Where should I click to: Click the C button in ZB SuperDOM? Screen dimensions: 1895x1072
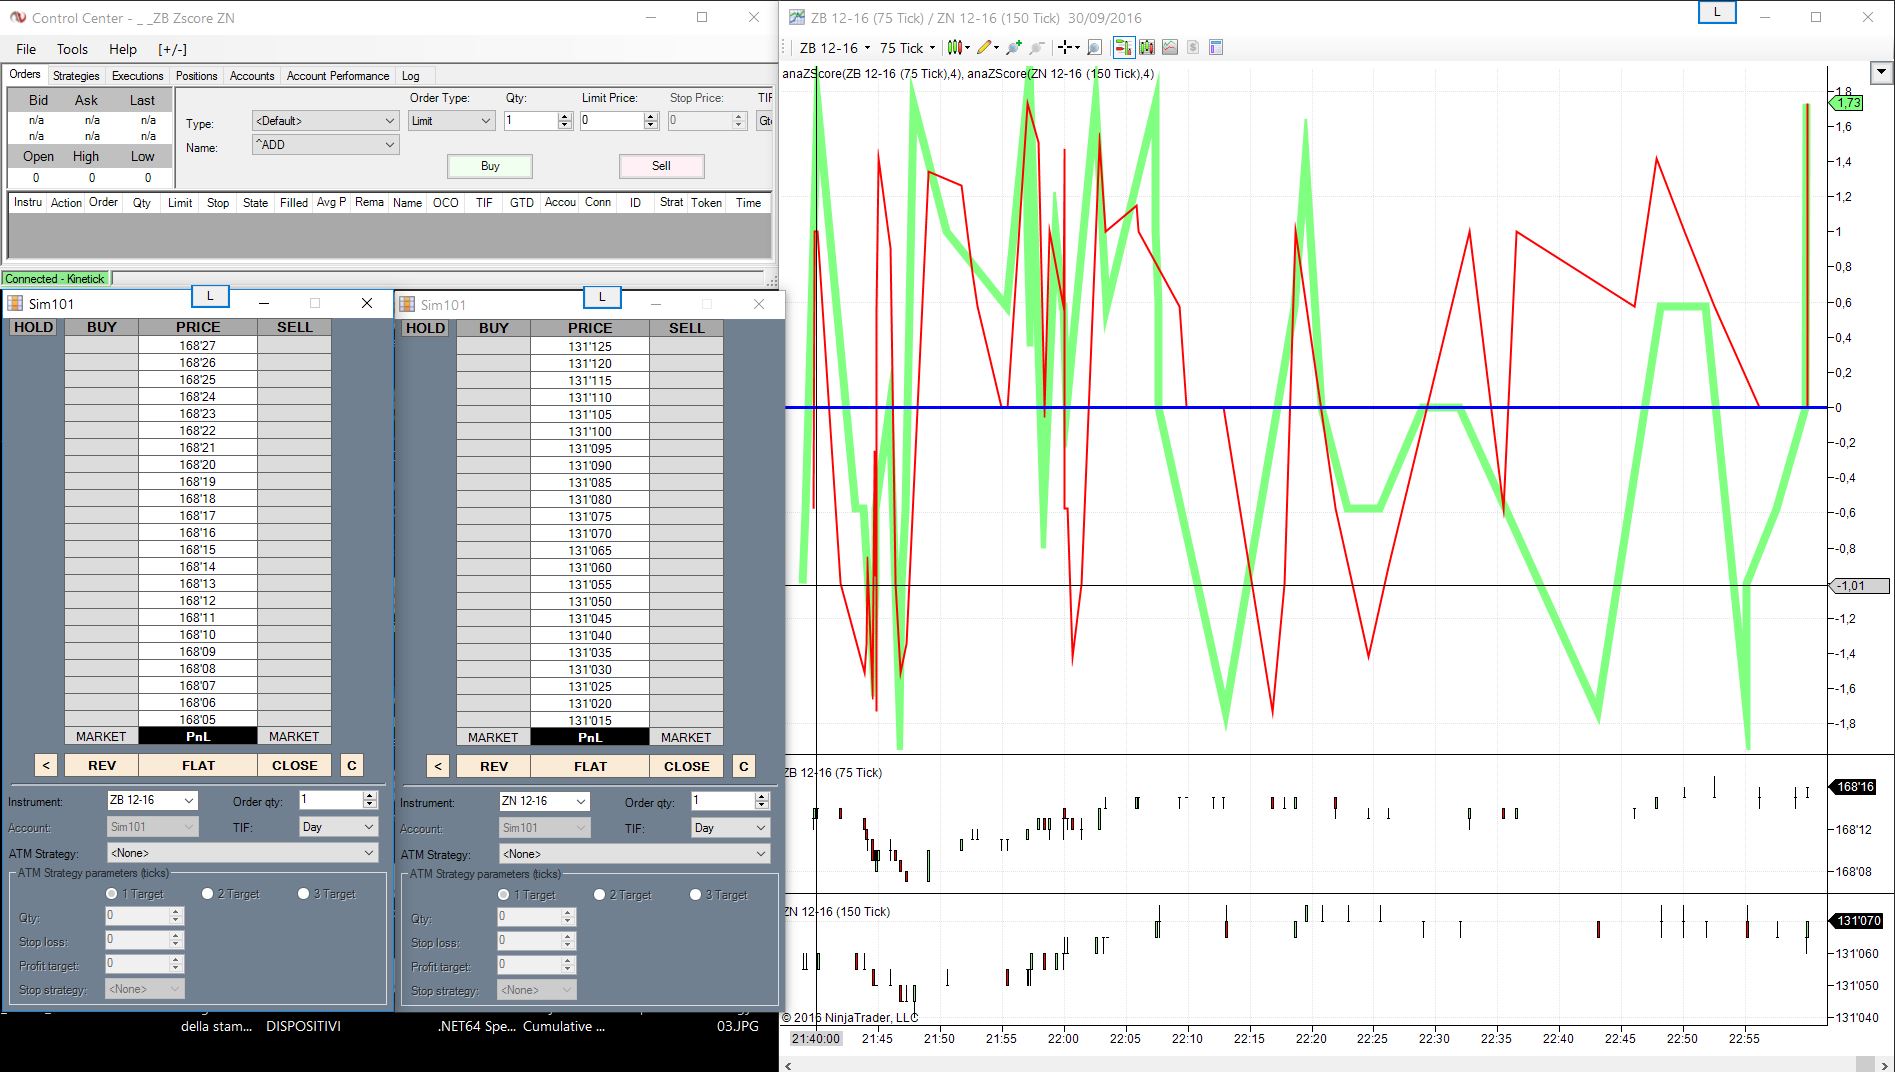(x=351, y=765)
